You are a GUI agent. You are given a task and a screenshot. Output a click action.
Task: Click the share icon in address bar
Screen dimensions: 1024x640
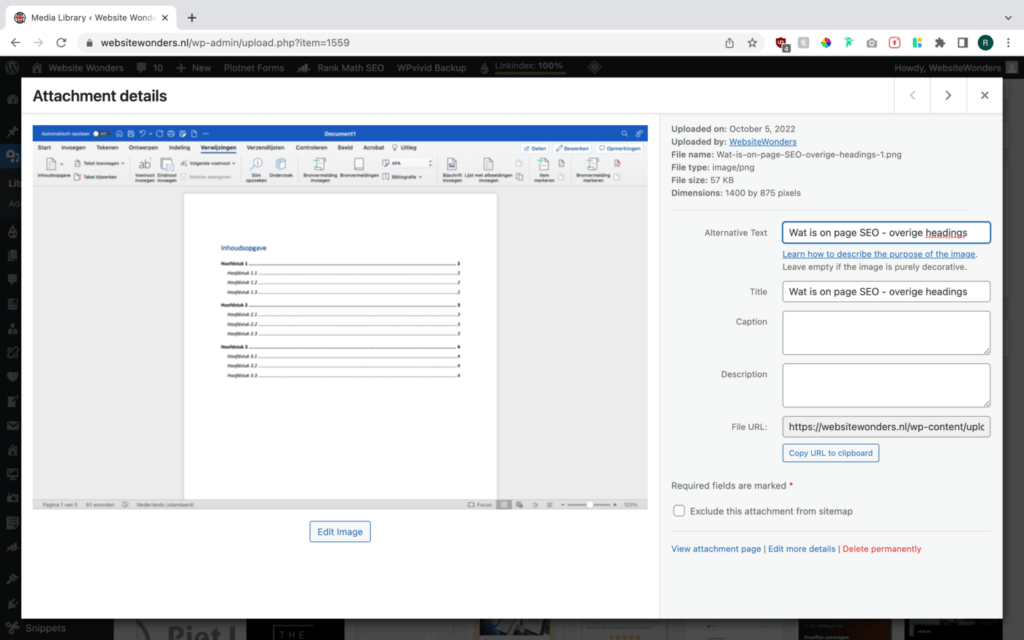730,43
